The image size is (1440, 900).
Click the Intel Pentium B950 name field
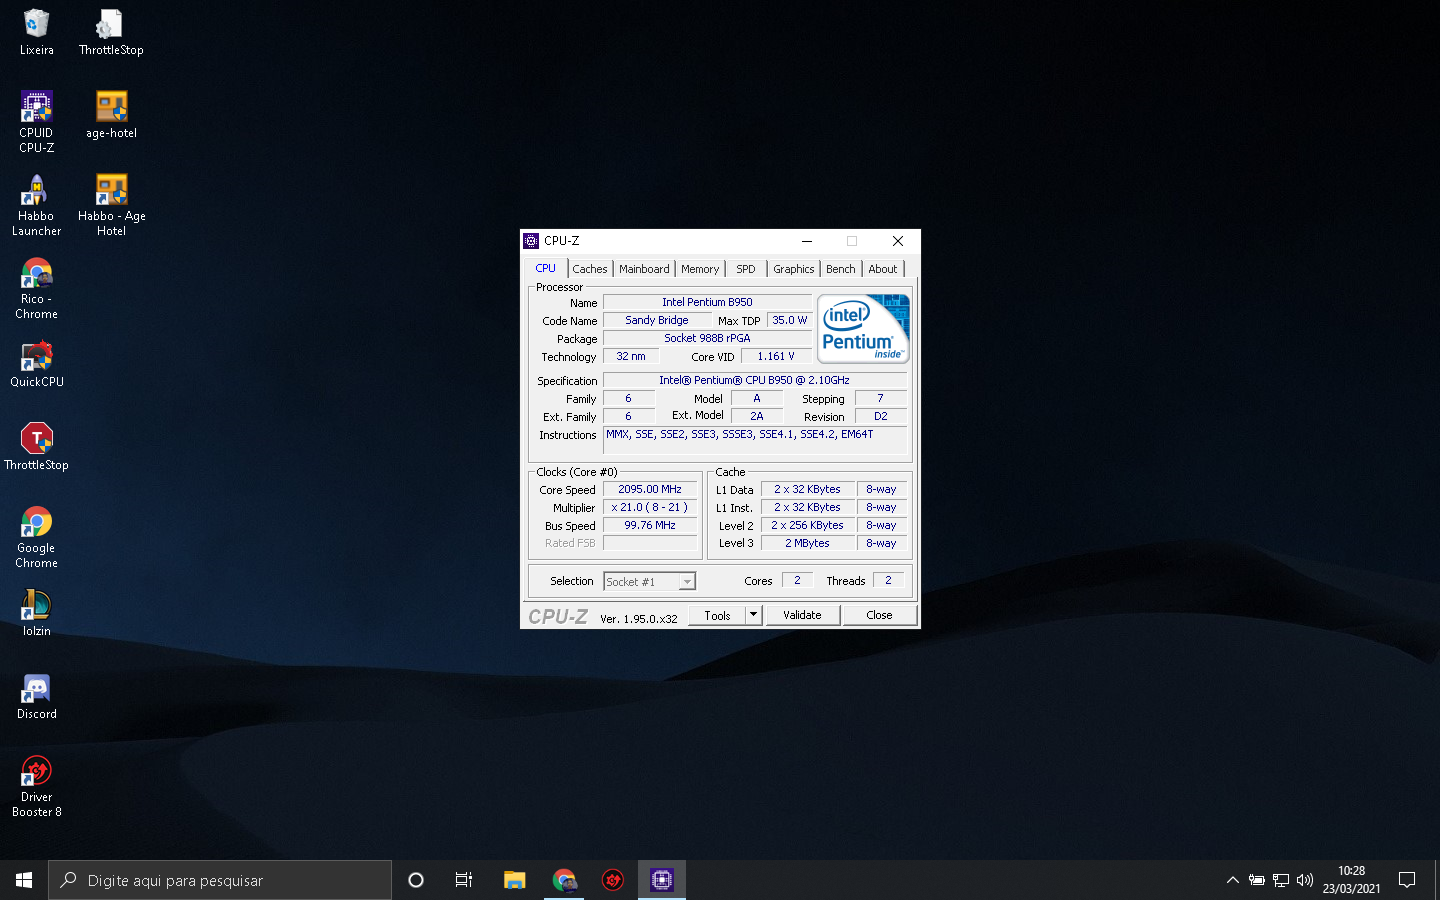click(707, 302)
